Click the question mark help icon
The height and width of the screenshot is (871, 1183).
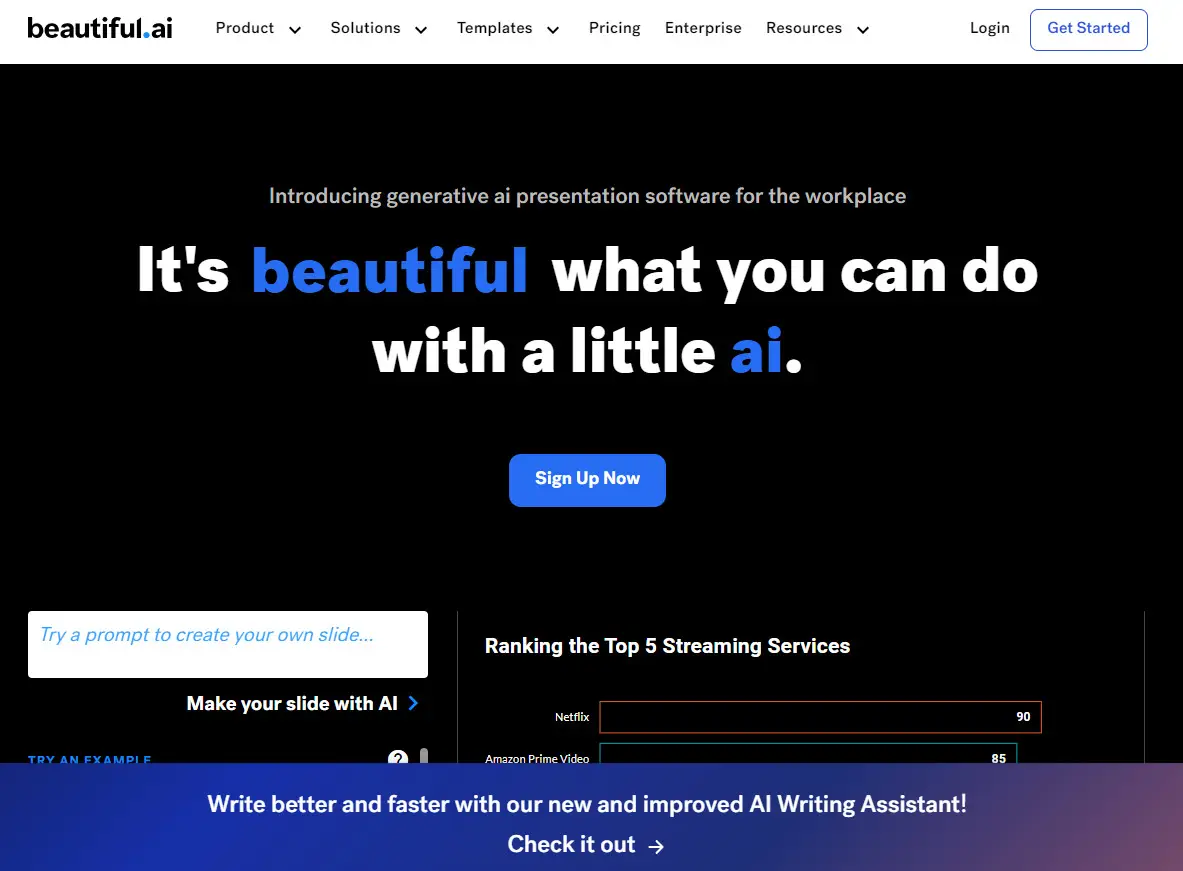coord(398,757)
